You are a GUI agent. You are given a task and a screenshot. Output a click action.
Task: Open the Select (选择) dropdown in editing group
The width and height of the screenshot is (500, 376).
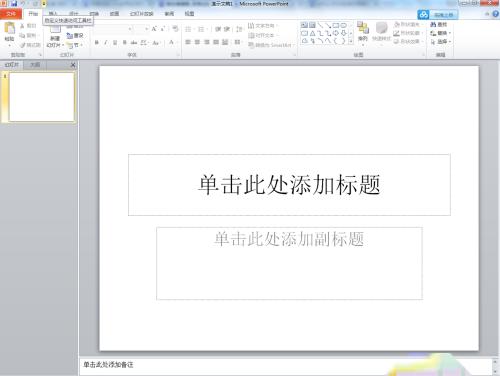coord(441,41)
